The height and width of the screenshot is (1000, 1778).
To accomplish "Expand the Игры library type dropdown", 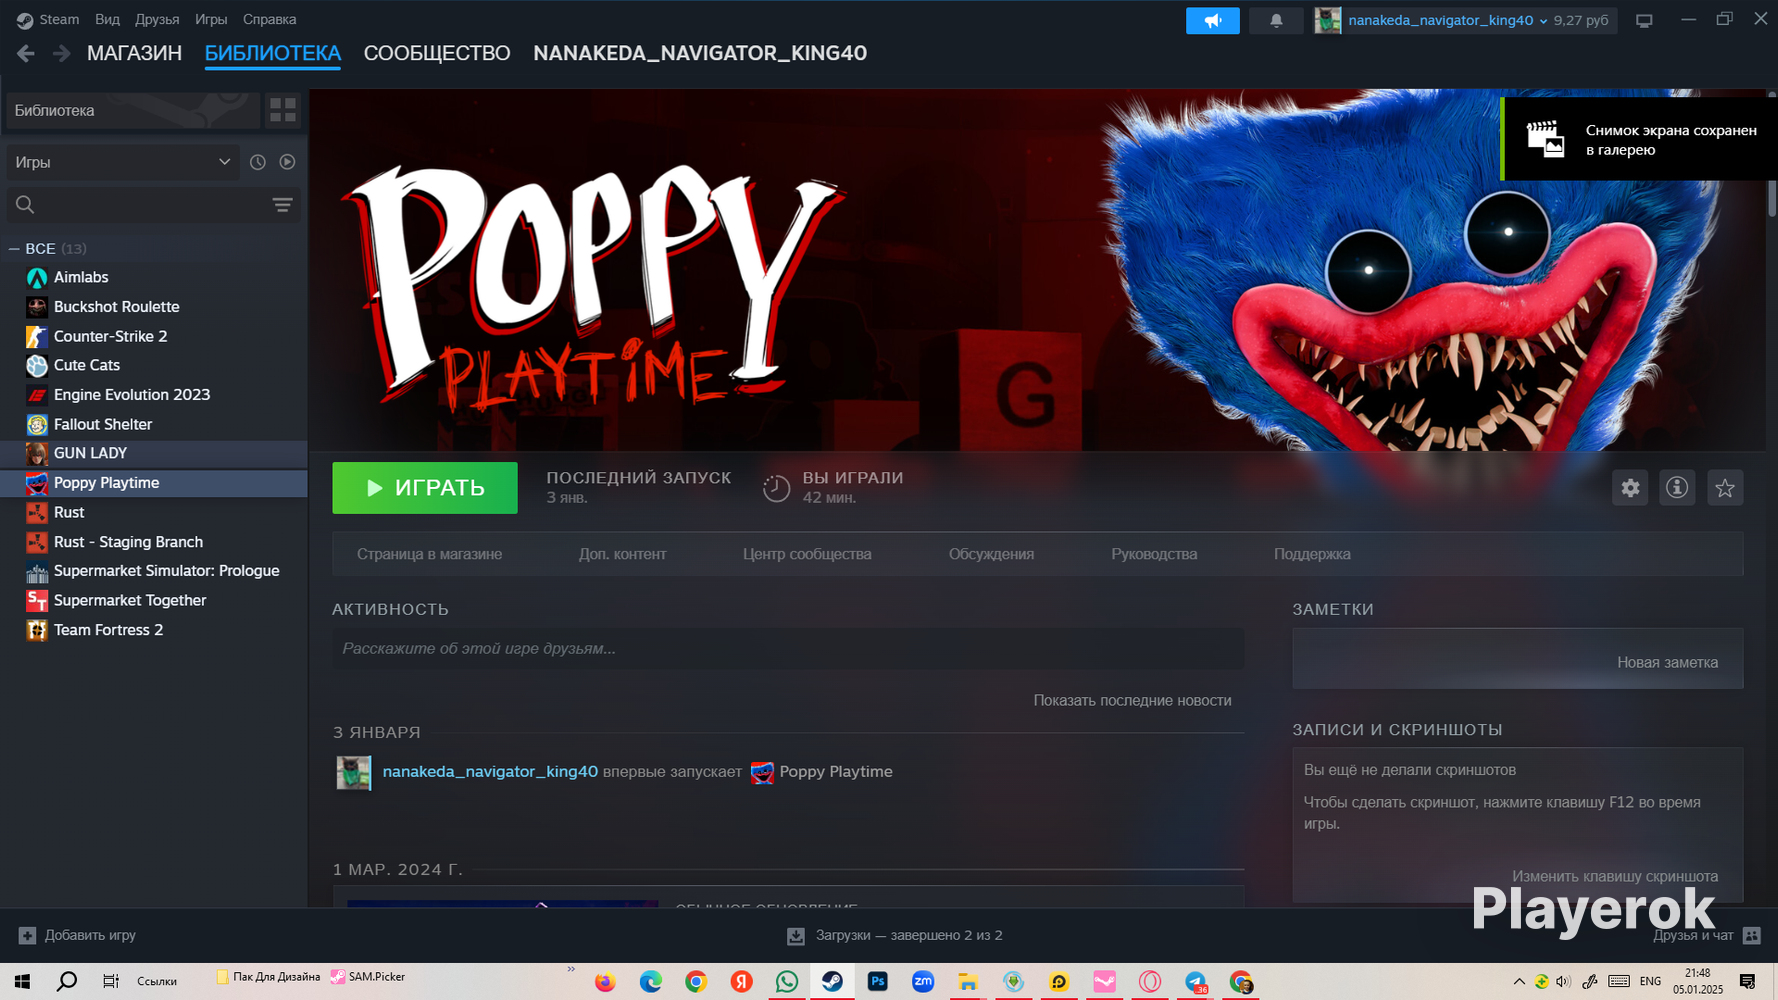I will (123, 162).
